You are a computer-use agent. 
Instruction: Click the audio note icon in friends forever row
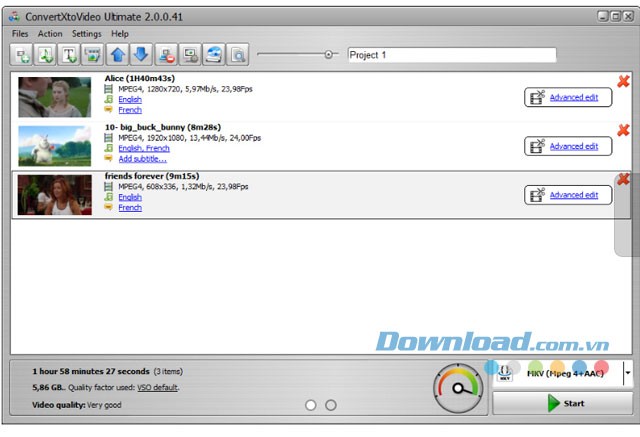pos(108,197)
